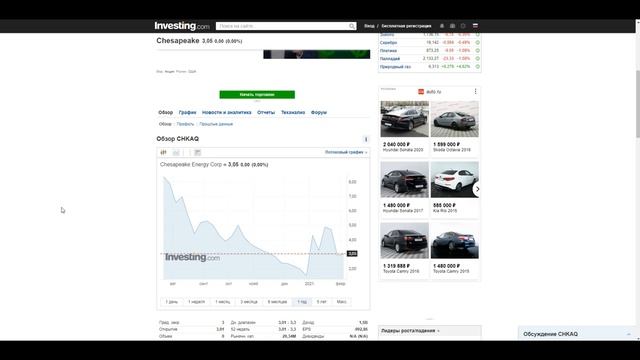Click the alert circle for Платина row

tap(478, 51)
